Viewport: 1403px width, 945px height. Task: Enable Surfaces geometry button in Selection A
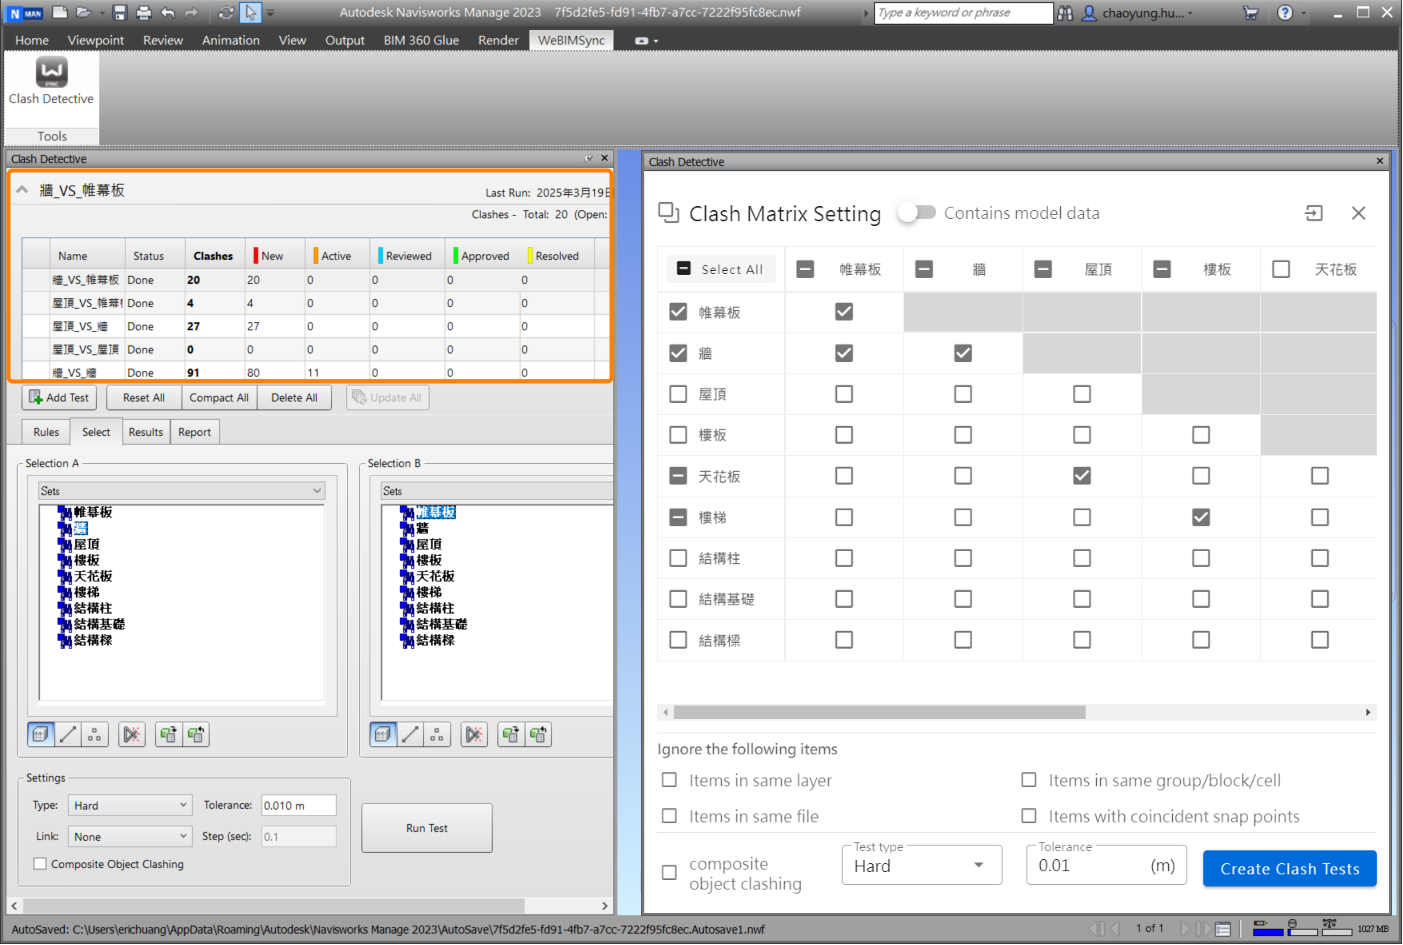pyautogui.click(x=41, y=735)
